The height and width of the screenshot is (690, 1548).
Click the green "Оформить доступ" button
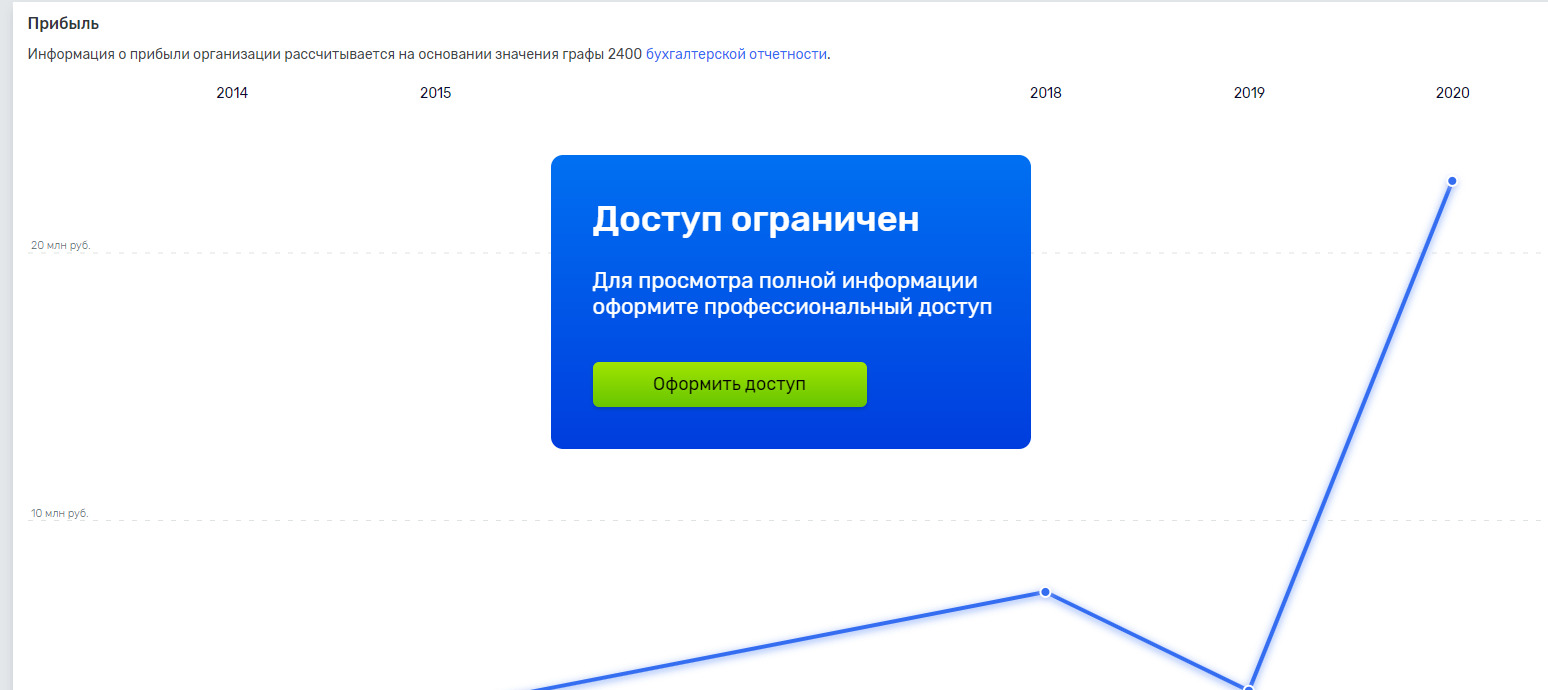point(729,384)
